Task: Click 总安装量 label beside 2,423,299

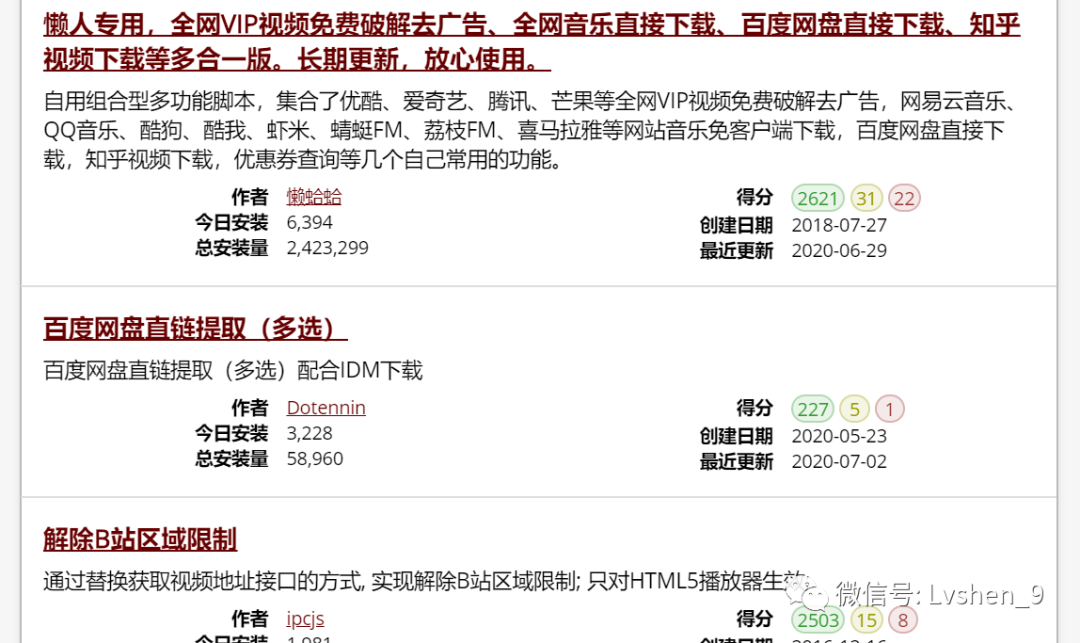Action: coord(231,248)
